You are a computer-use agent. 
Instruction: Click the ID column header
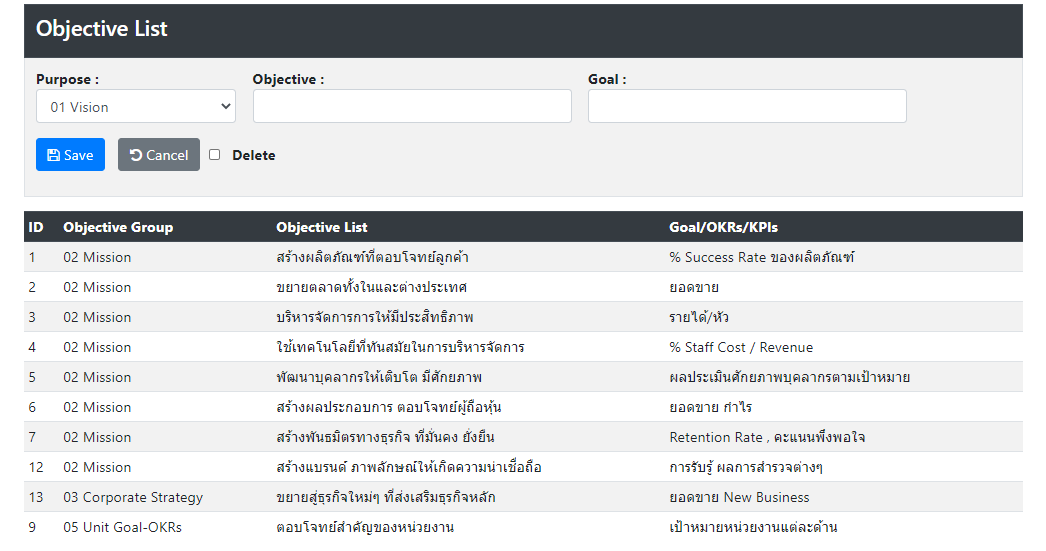pos(35,227)
